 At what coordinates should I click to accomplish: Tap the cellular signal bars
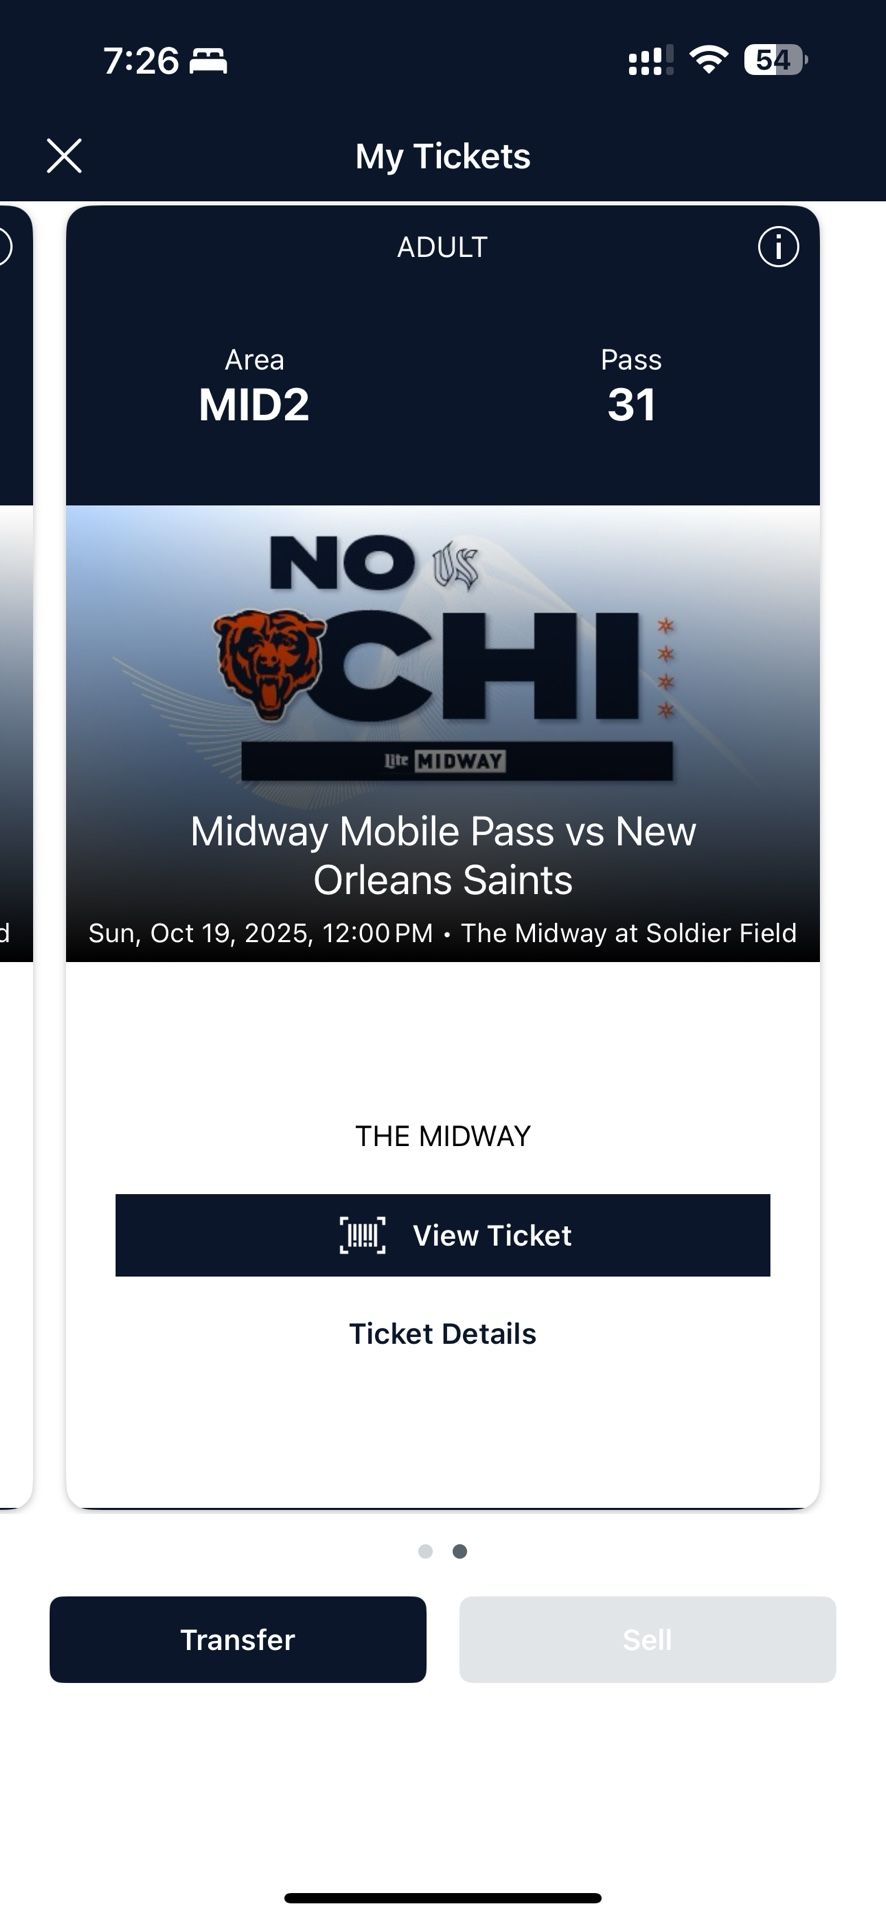pyautogui.click(x=649, y=62)
